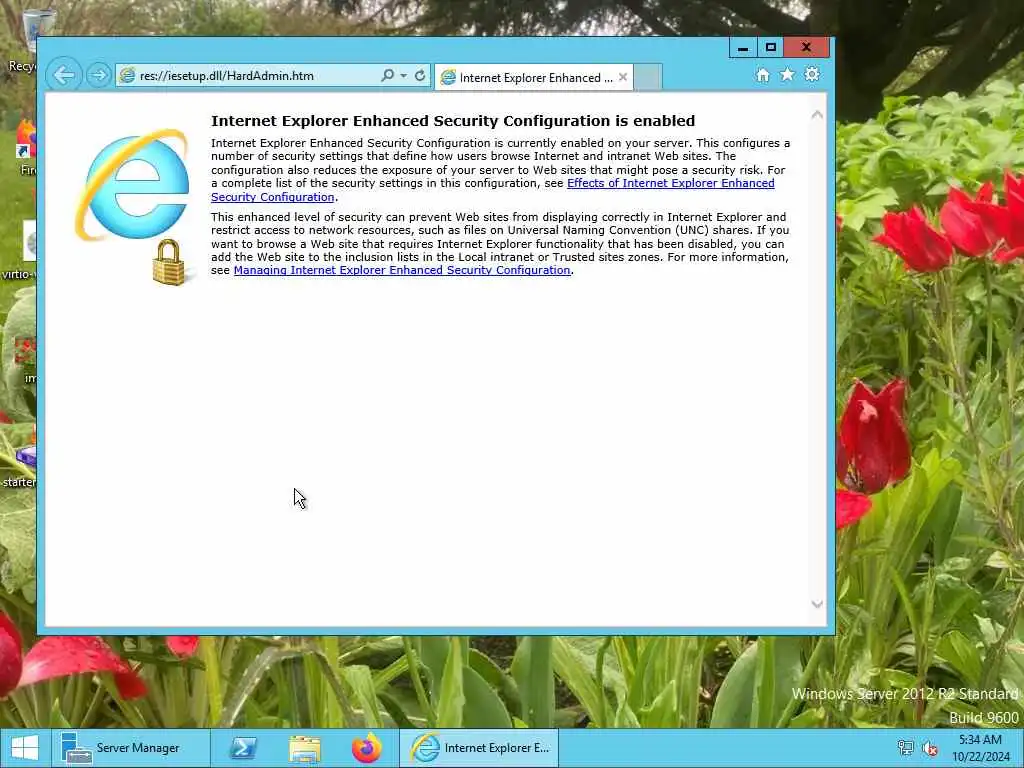The height and width of the screenshot is (768, 1024).
Task: Open Favorites star in Internet Explorer
Action: pyautogui.click(x=788, y=74)
